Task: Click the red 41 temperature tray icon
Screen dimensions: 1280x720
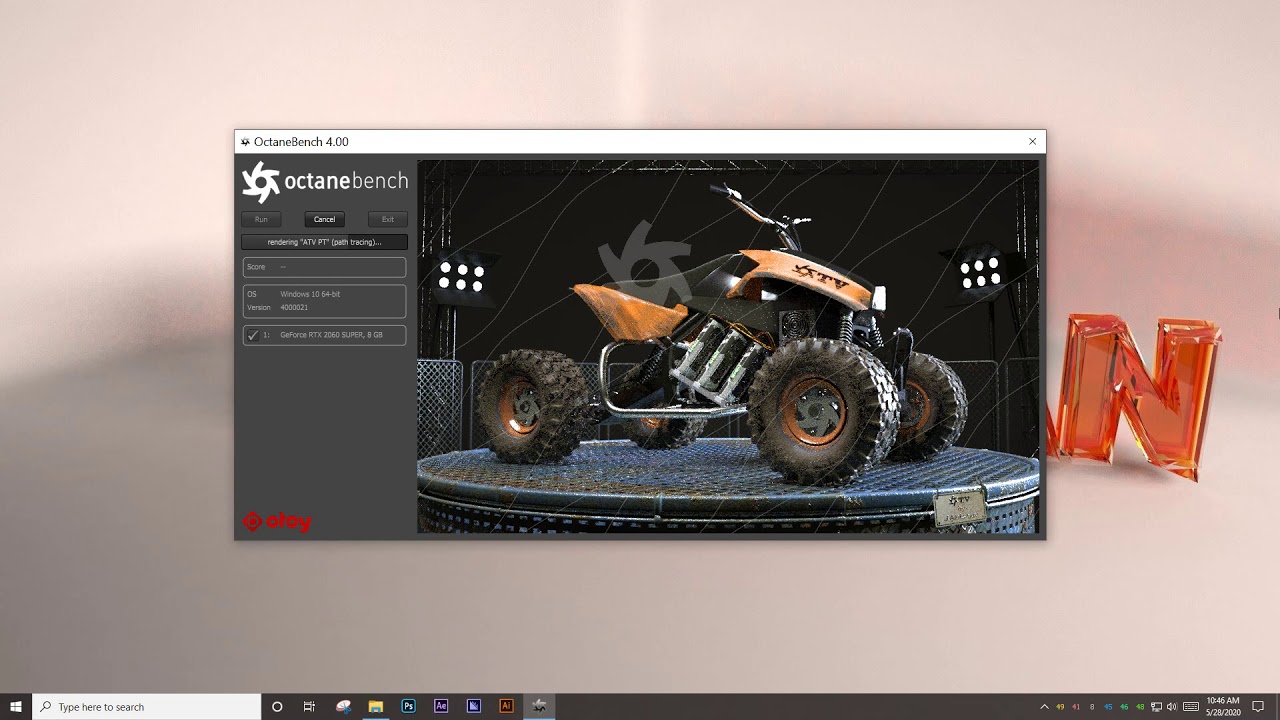Action: [x=1076, y=707]
